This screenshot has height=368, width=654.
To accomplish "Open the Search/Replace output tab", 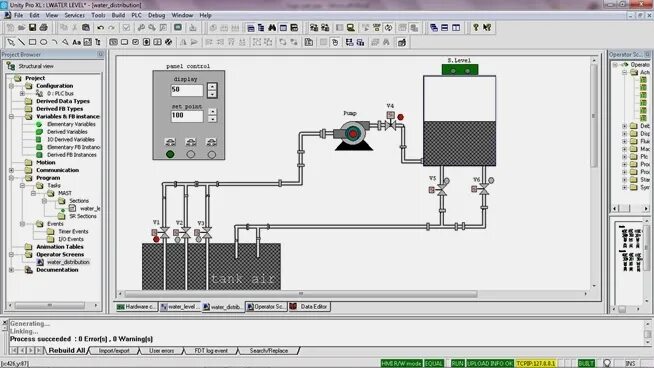I will pos(269,351).
